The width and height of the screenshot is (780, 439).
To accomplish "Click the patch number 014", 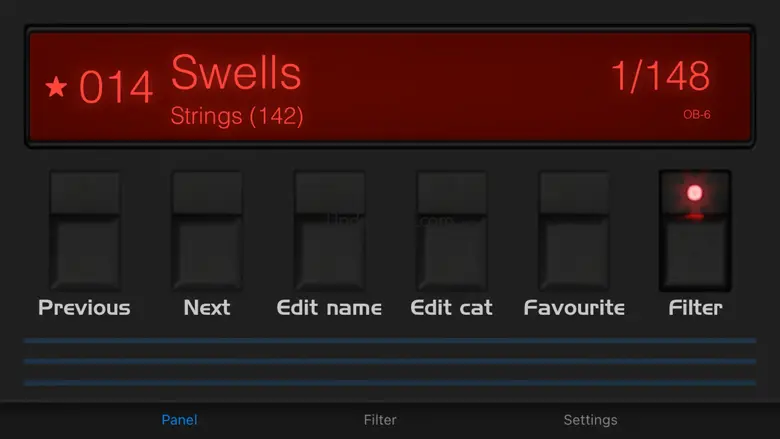I will pyautogui.click(x=116, y=87).
